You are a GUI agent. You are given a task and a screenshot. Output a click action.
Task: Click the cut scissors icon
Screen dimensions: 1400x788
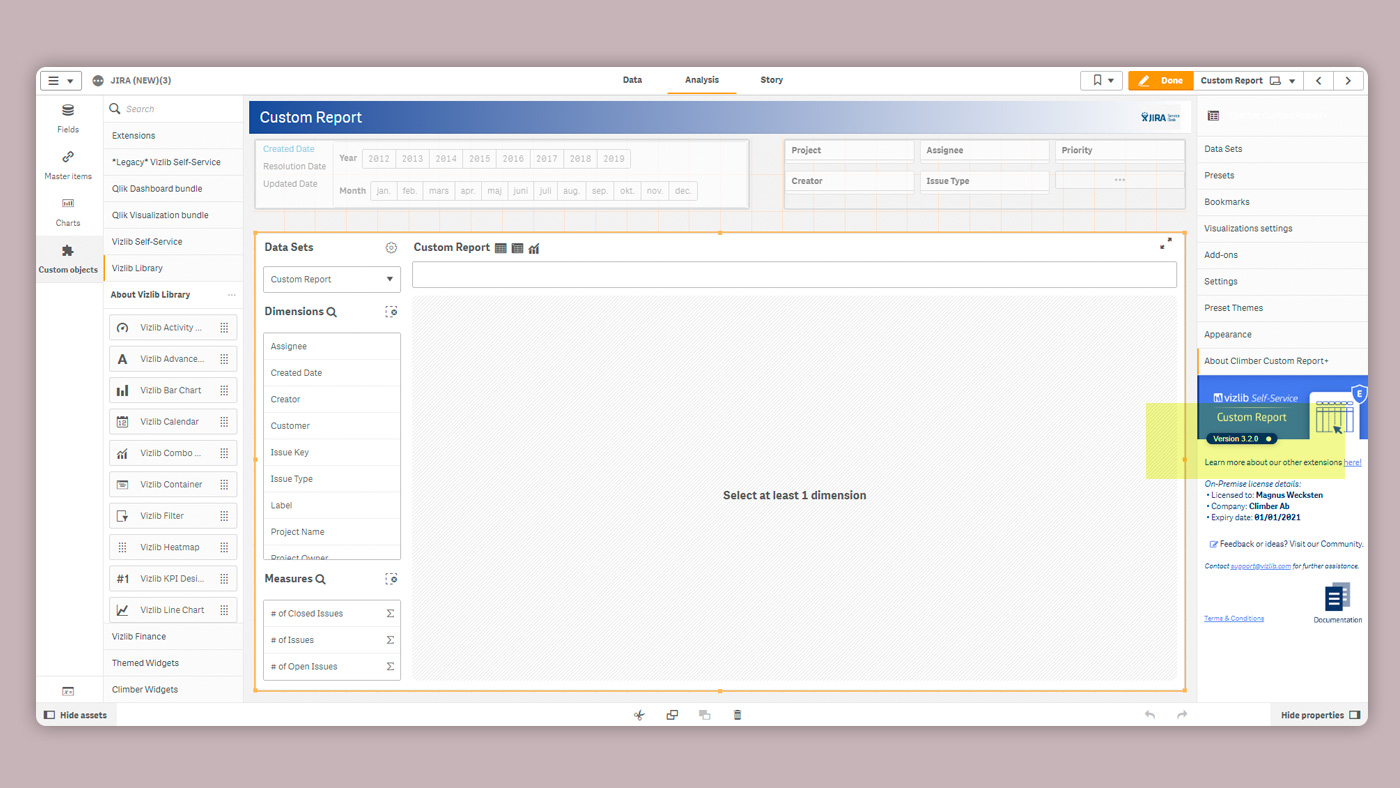coord(639,715)
